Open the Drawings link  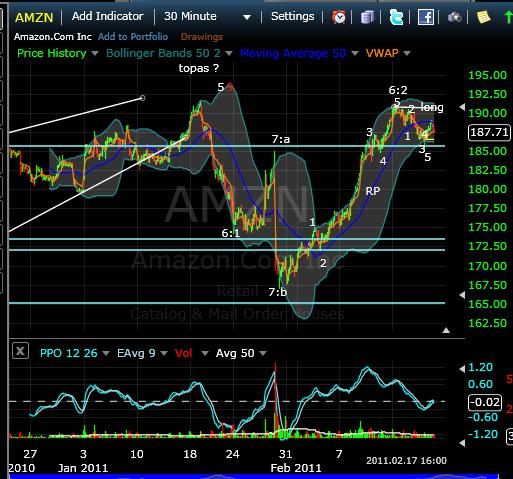click(x=202, y=37)
